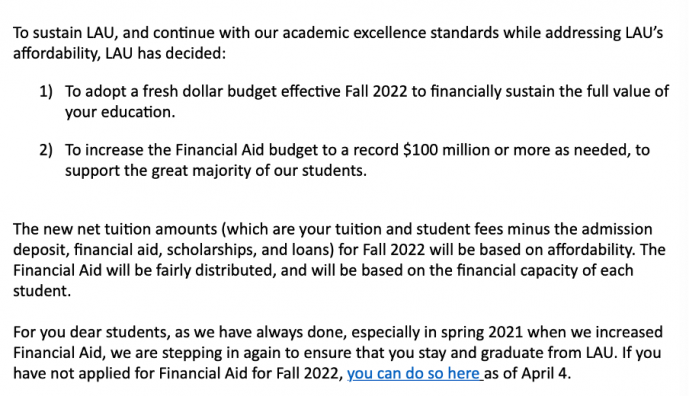Click the list number '2)' marker
The image size is (689, 396).
pyautogui.click(x=46, y=150)
